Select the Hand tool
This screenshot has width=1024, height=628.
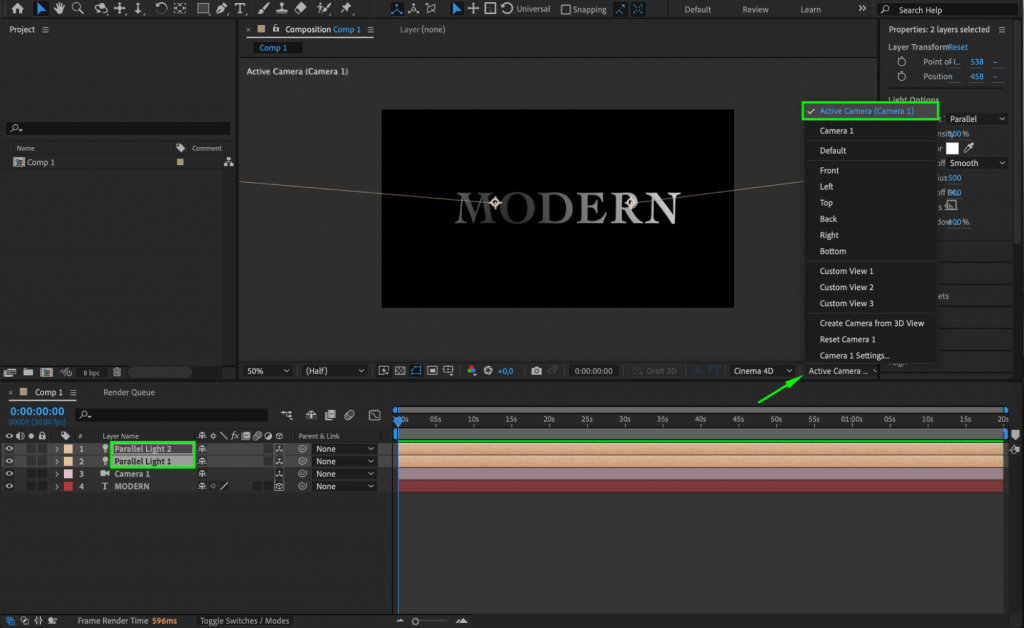(58, 9)
